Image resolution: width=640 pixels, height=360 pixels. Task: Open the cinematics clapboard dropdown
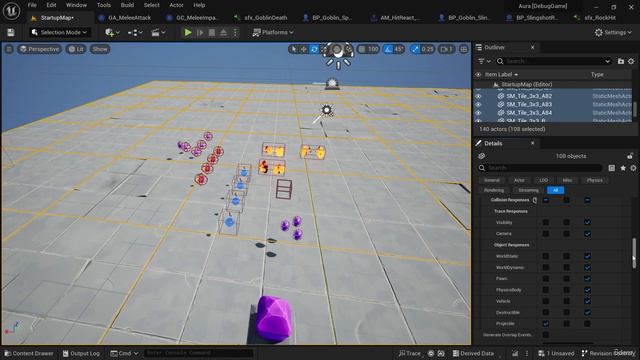[158, 32]
